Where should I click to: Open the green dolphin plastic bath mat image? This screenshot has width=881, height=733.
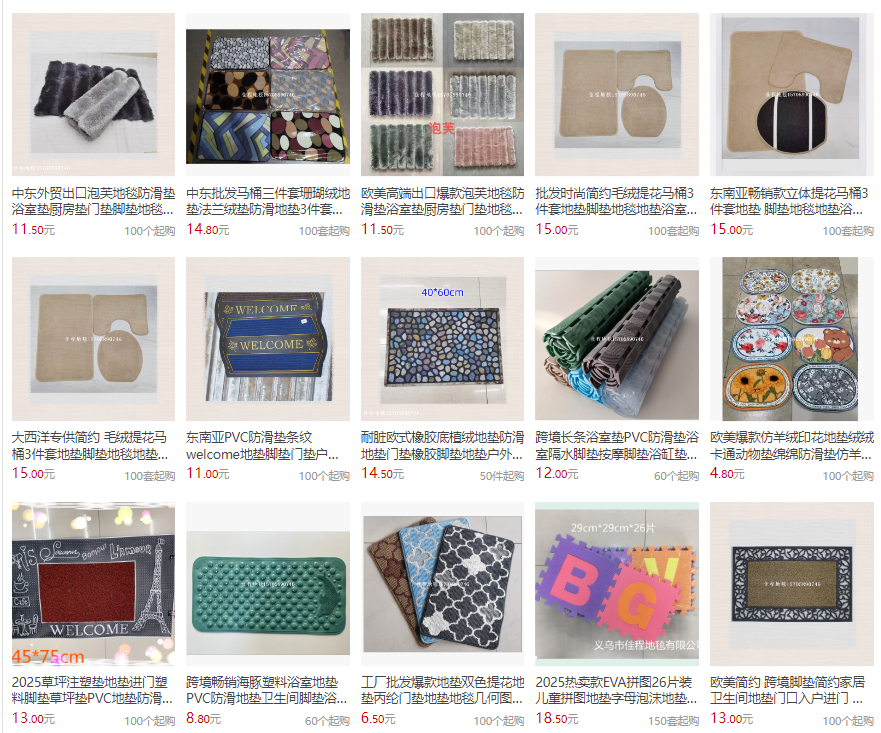[268, 584]
